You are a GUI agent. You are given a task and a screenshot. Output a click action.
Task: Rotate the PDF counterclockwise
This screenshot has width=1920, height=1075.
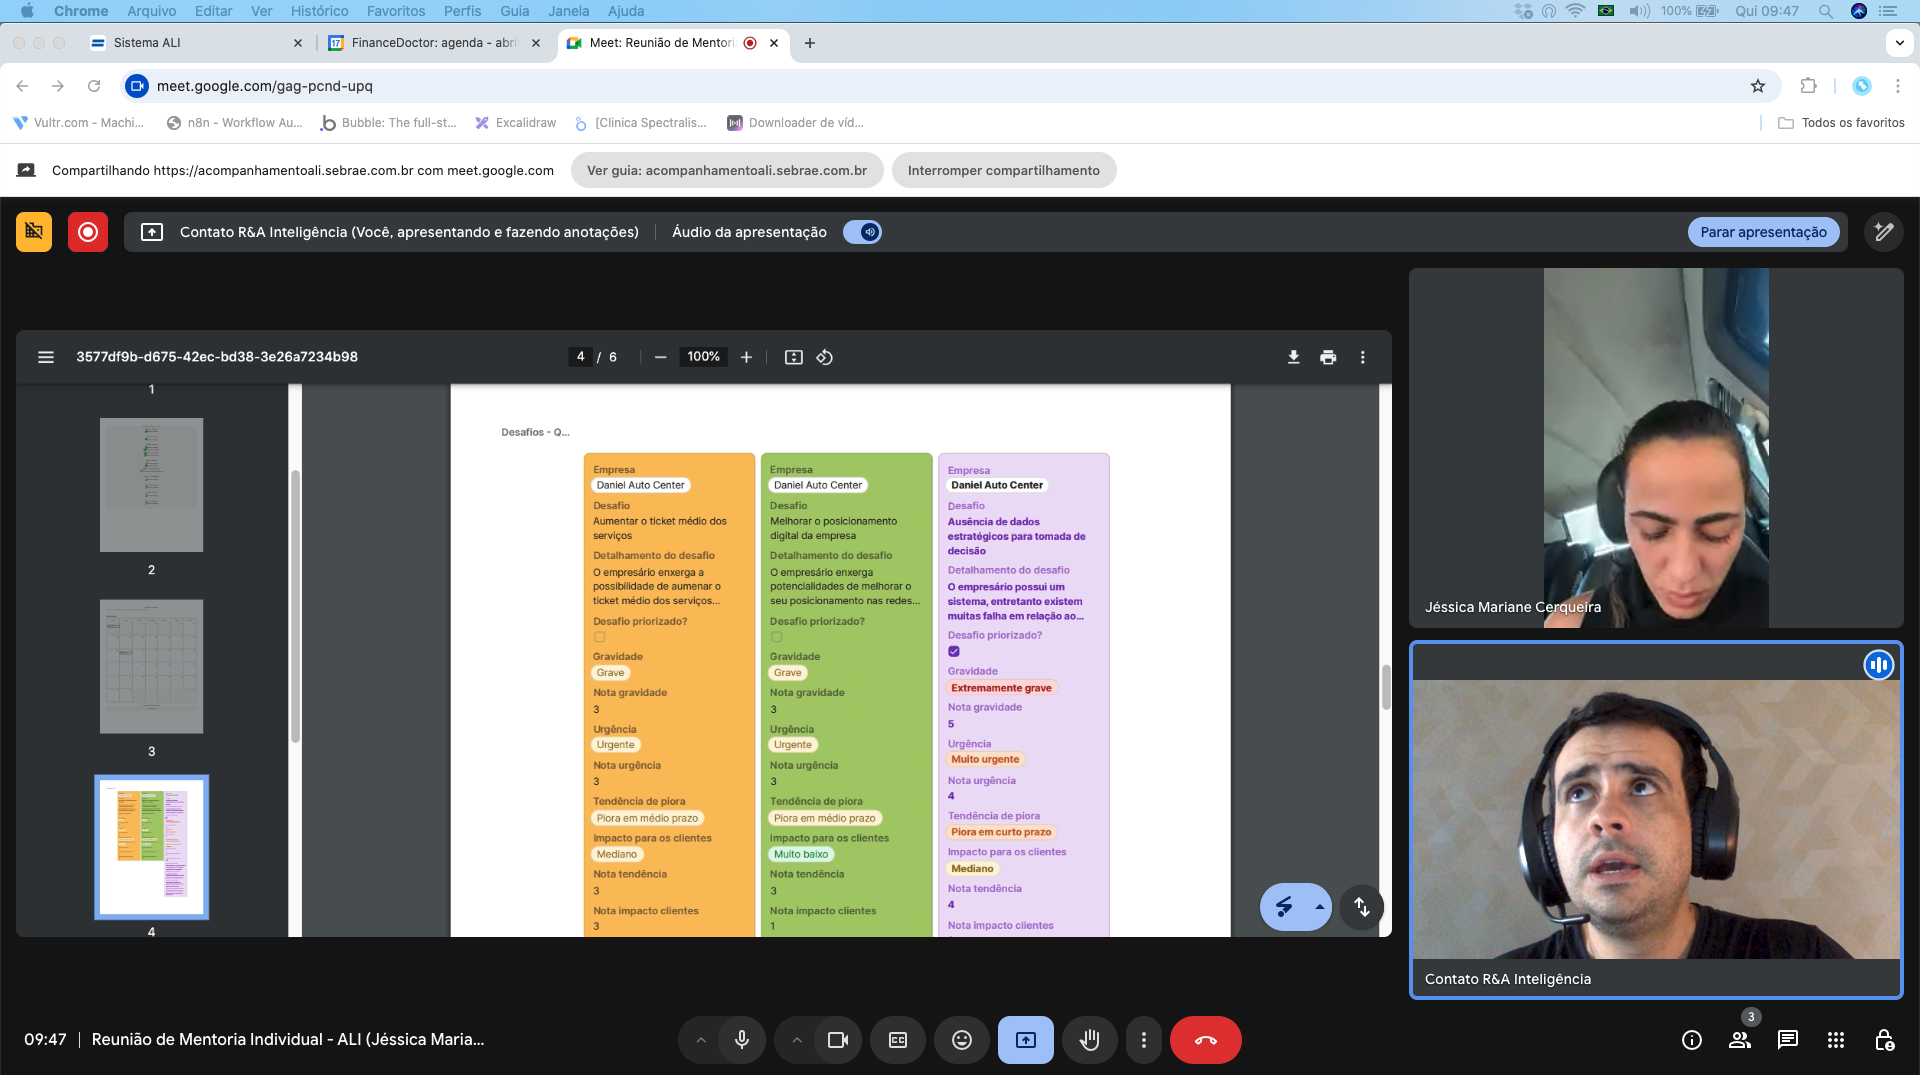pyautogui.click(x=825, y=357)
